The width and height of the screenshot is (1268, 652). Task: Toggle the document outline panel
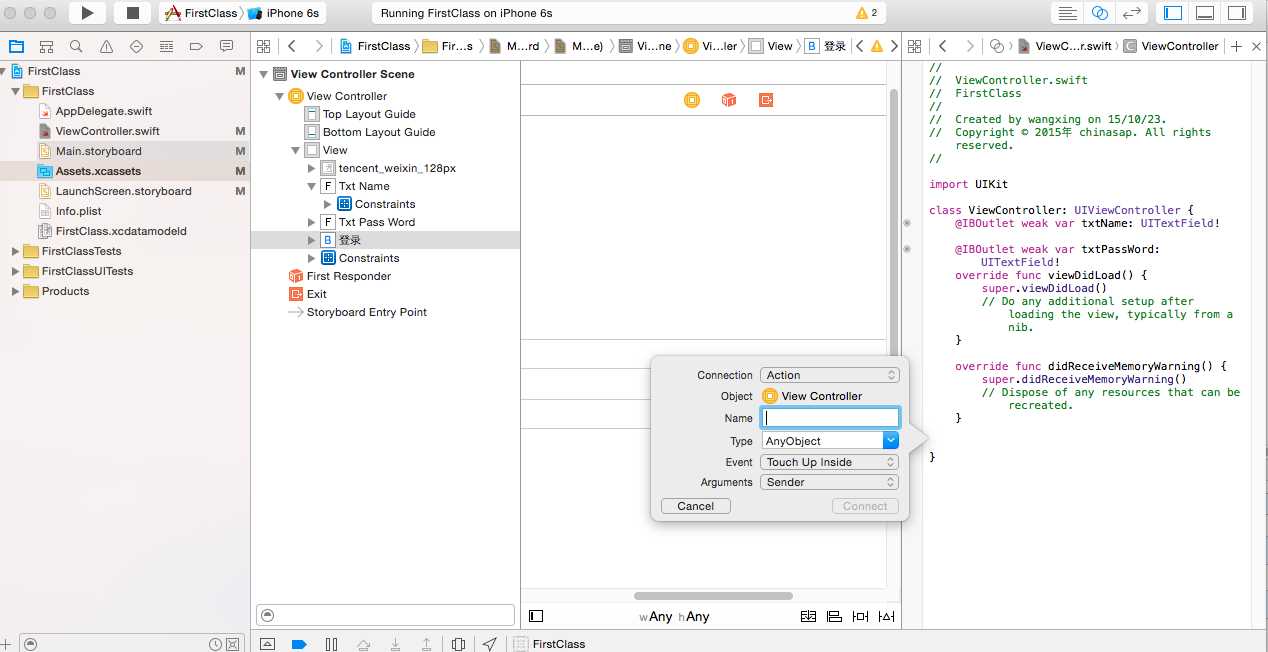tap(536, 616)
